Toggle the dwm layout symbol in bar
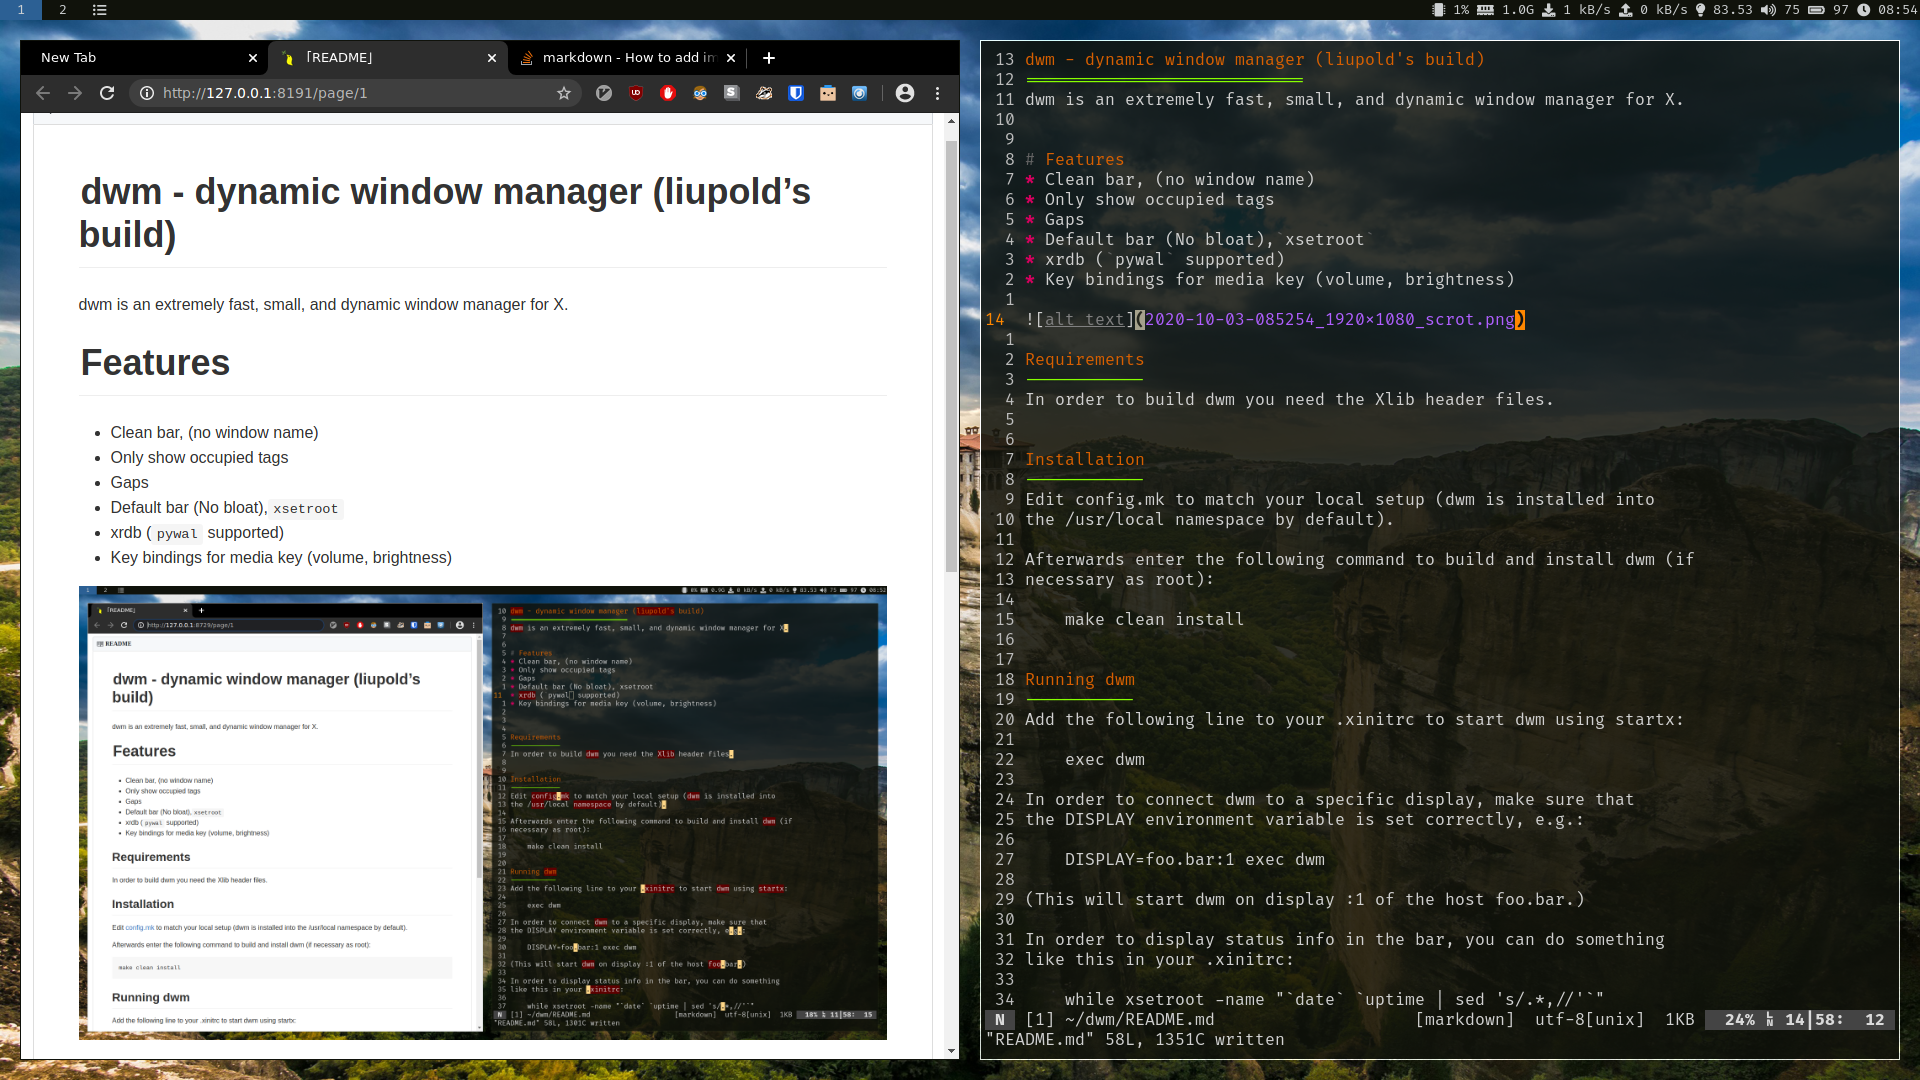The width and height of the screenshot is (1920, 1080). (99, 10)
